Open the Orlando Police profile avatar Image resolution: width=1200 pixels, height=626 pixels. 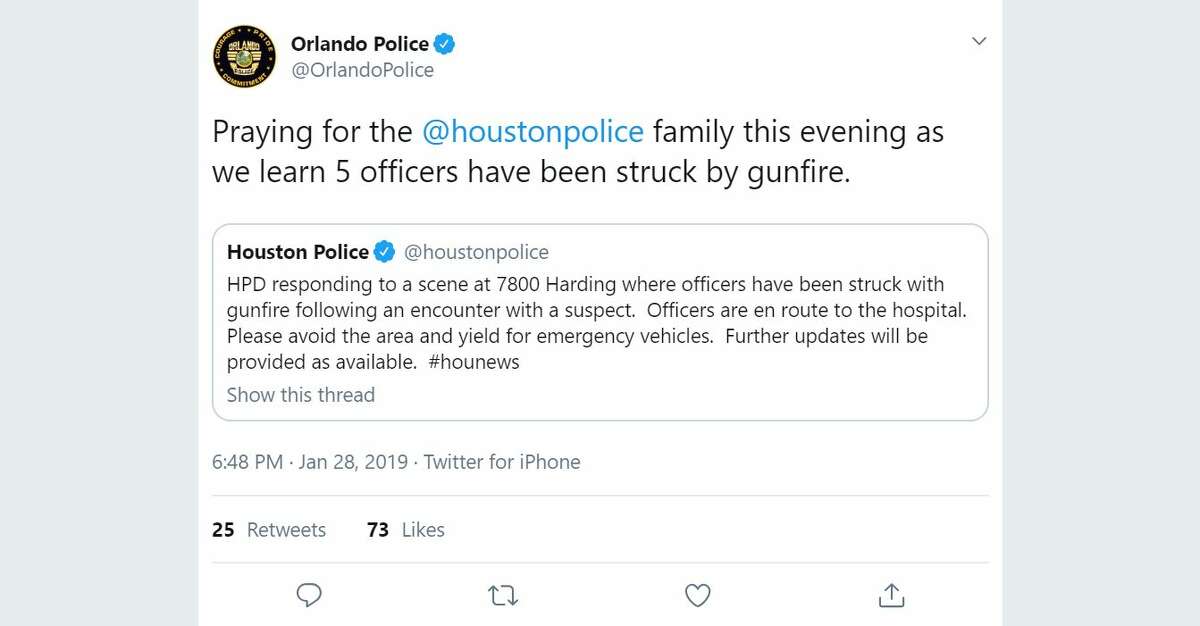coord(244,57)
